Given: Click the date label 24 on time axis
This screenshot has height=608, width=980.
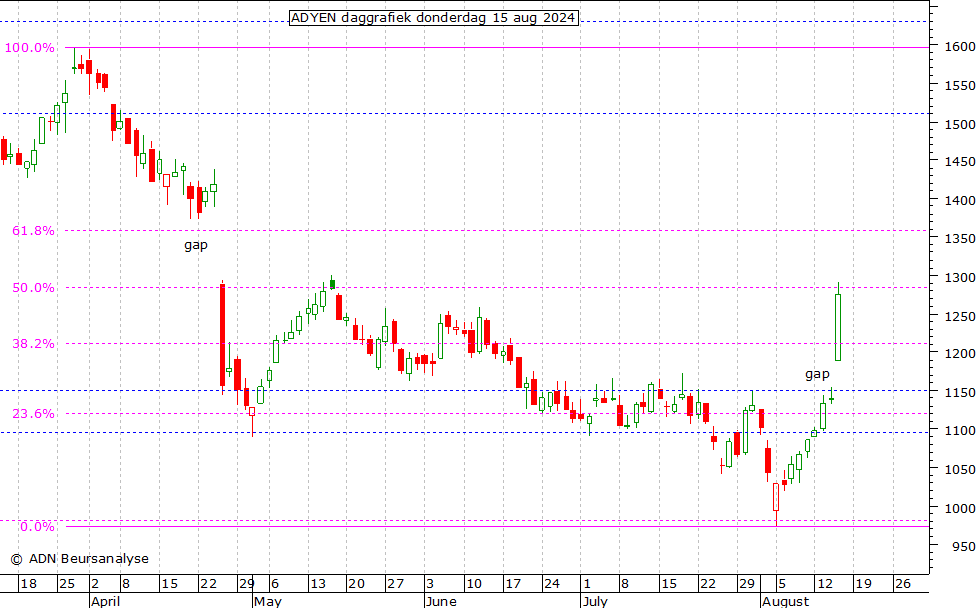Looking at the screenshot, I should [552, 584].
